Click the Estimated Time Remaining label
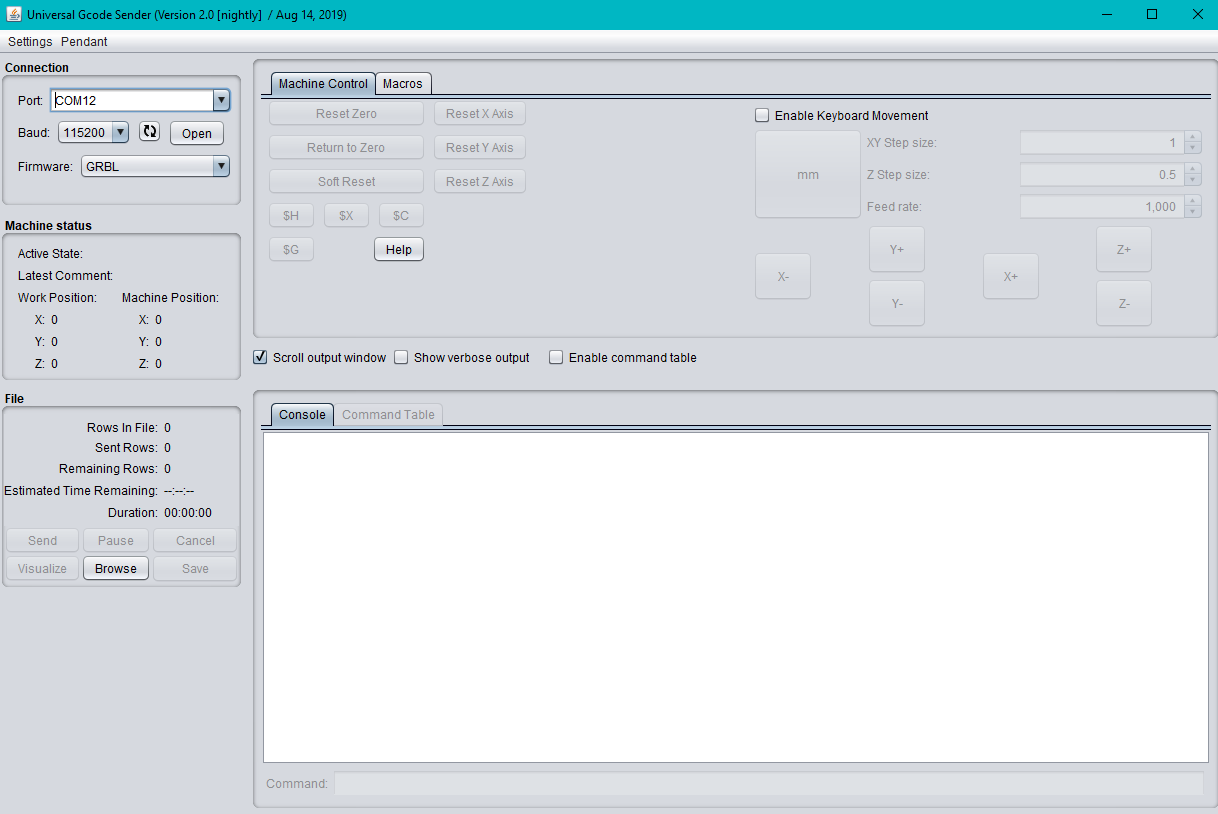This screenshot has height=814, width=1218. pos(81,491)
